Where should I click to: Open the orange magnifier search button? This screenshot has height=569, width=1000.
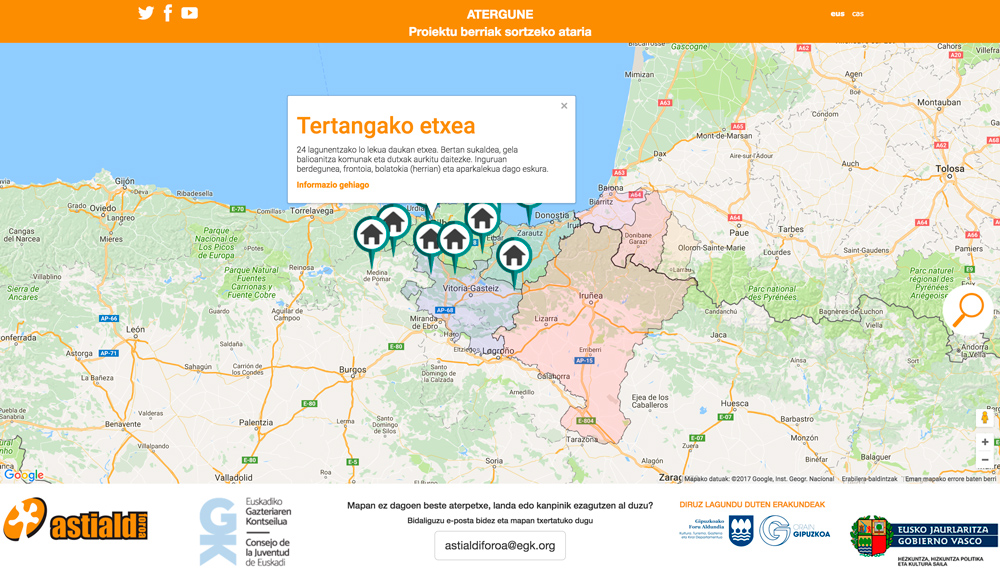click(x=968, y=310)
